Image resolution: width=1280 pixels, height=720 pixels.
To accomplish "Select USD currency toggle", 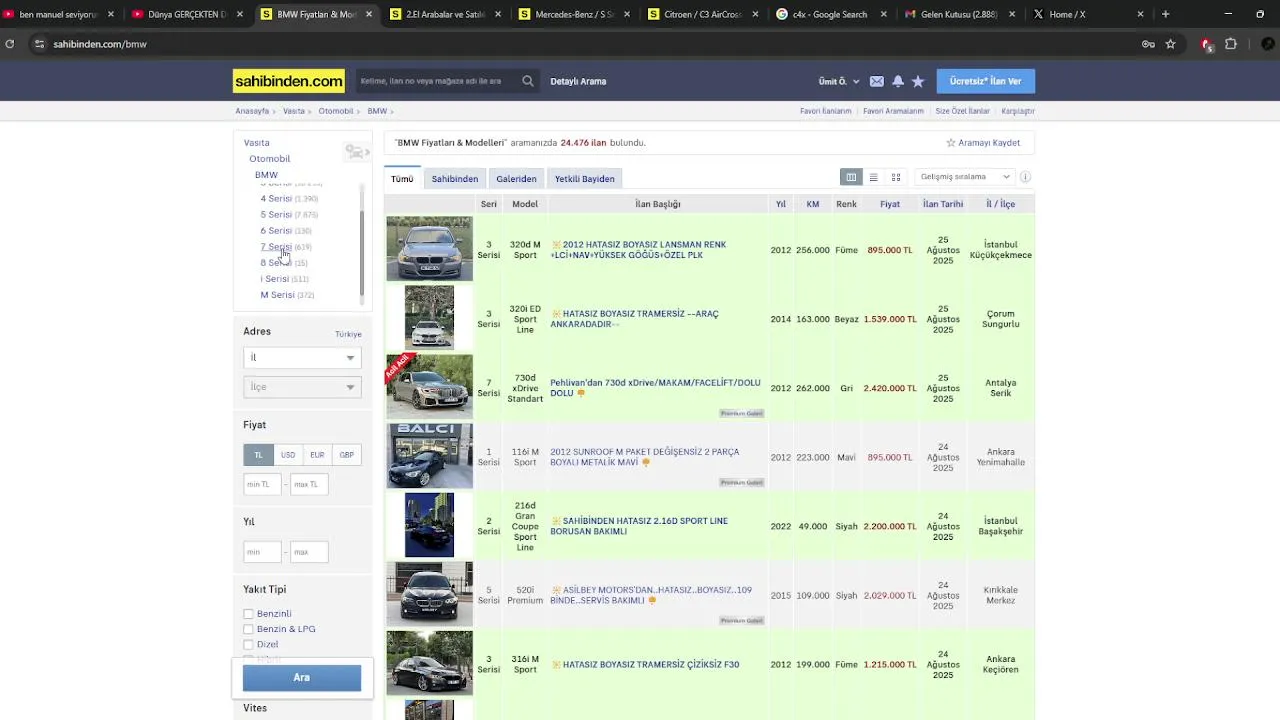I will [288, 455].
